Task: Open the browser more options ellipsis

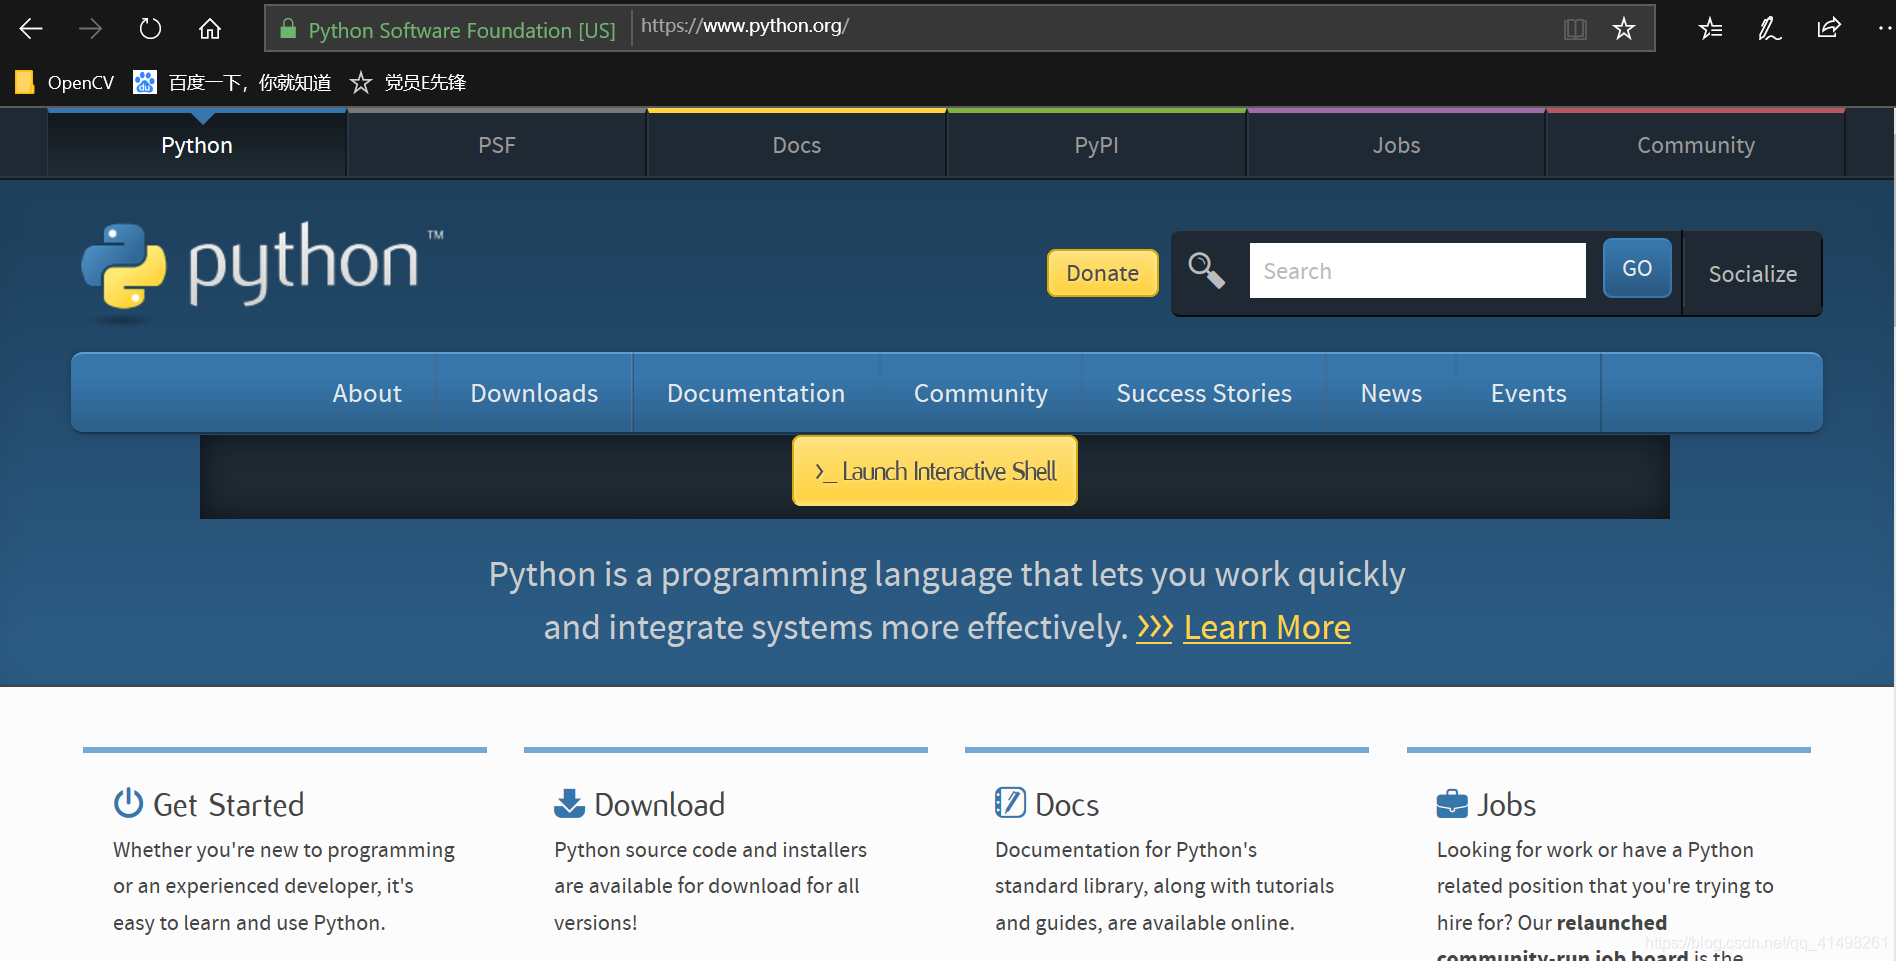Action: 1885,29
